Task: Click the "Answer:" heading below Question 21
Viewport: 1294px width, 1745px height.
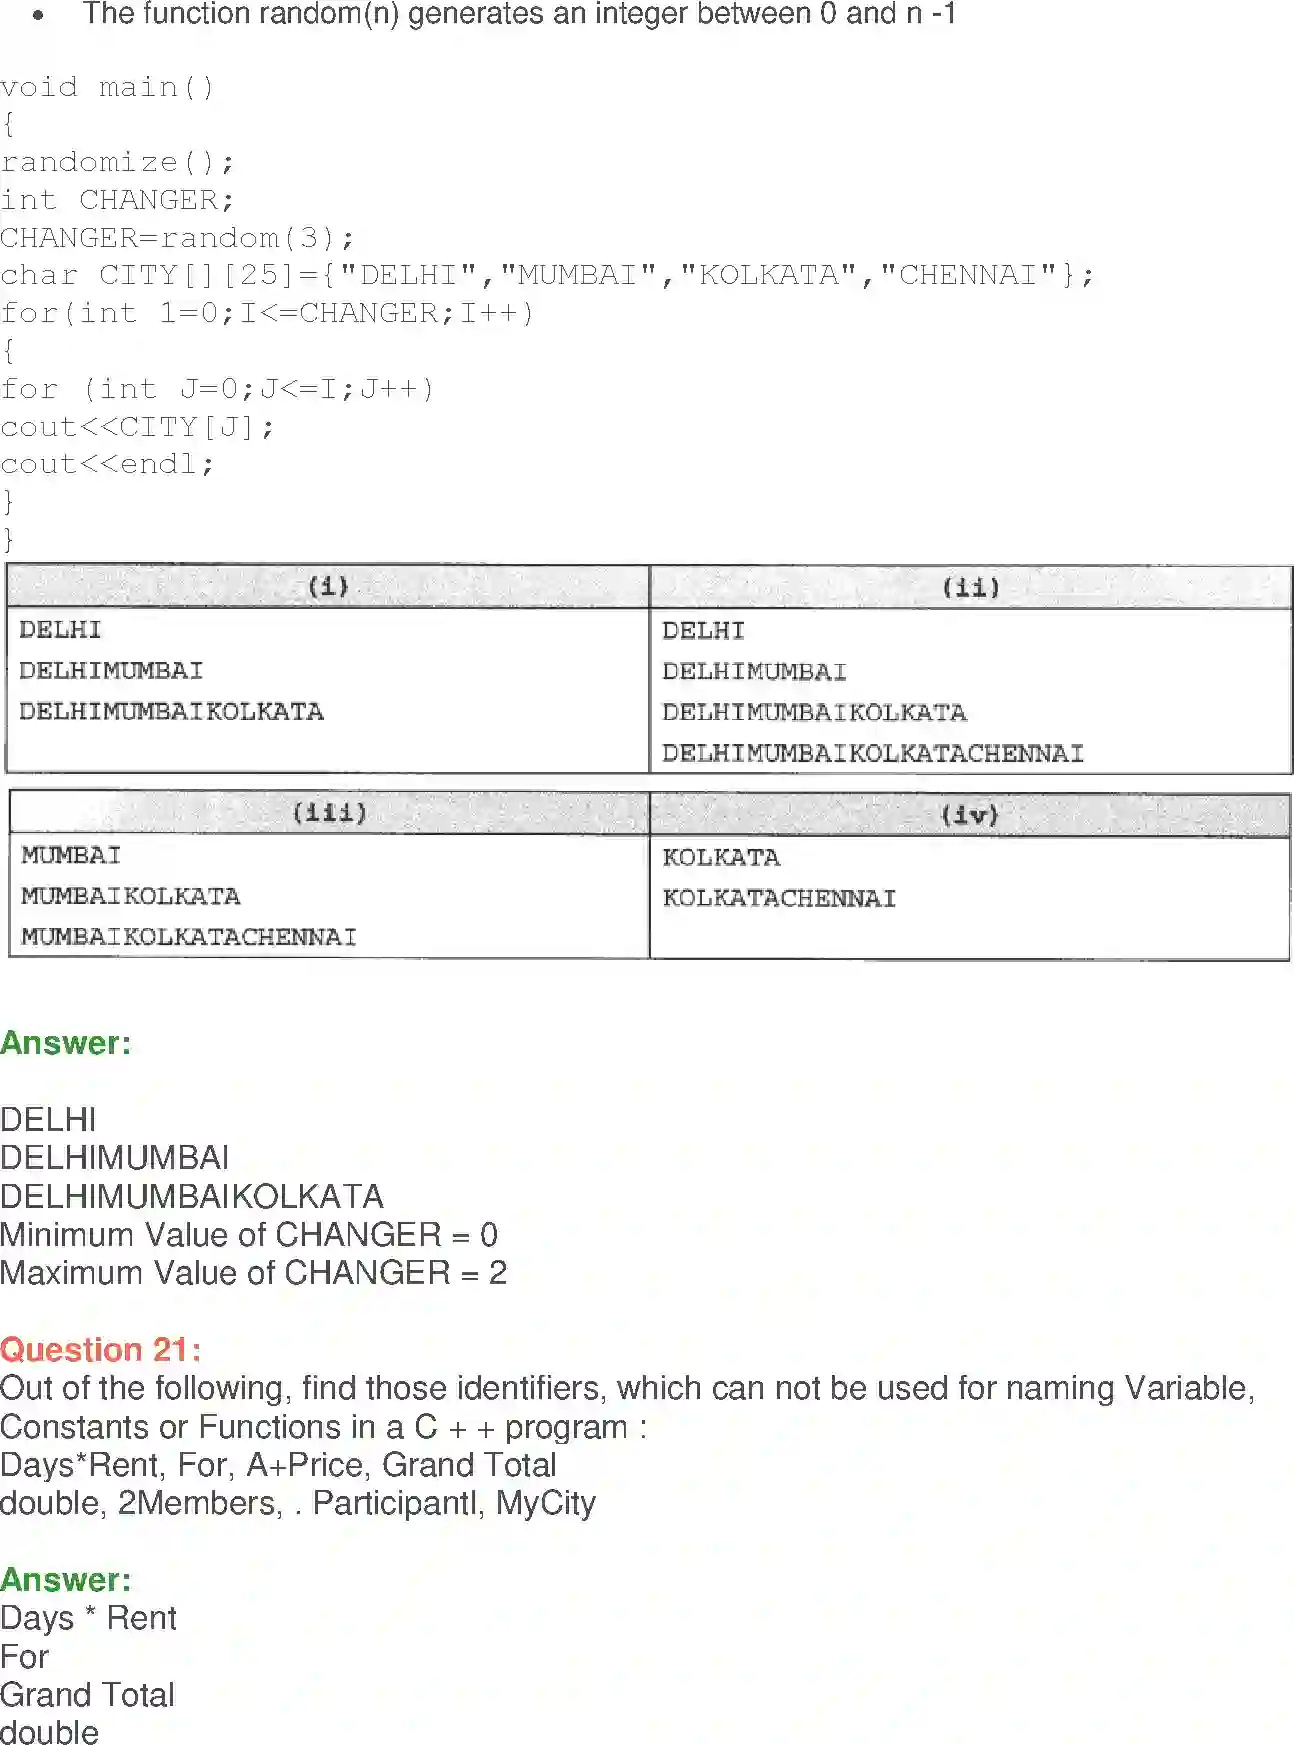Action: click(66, 1580)
